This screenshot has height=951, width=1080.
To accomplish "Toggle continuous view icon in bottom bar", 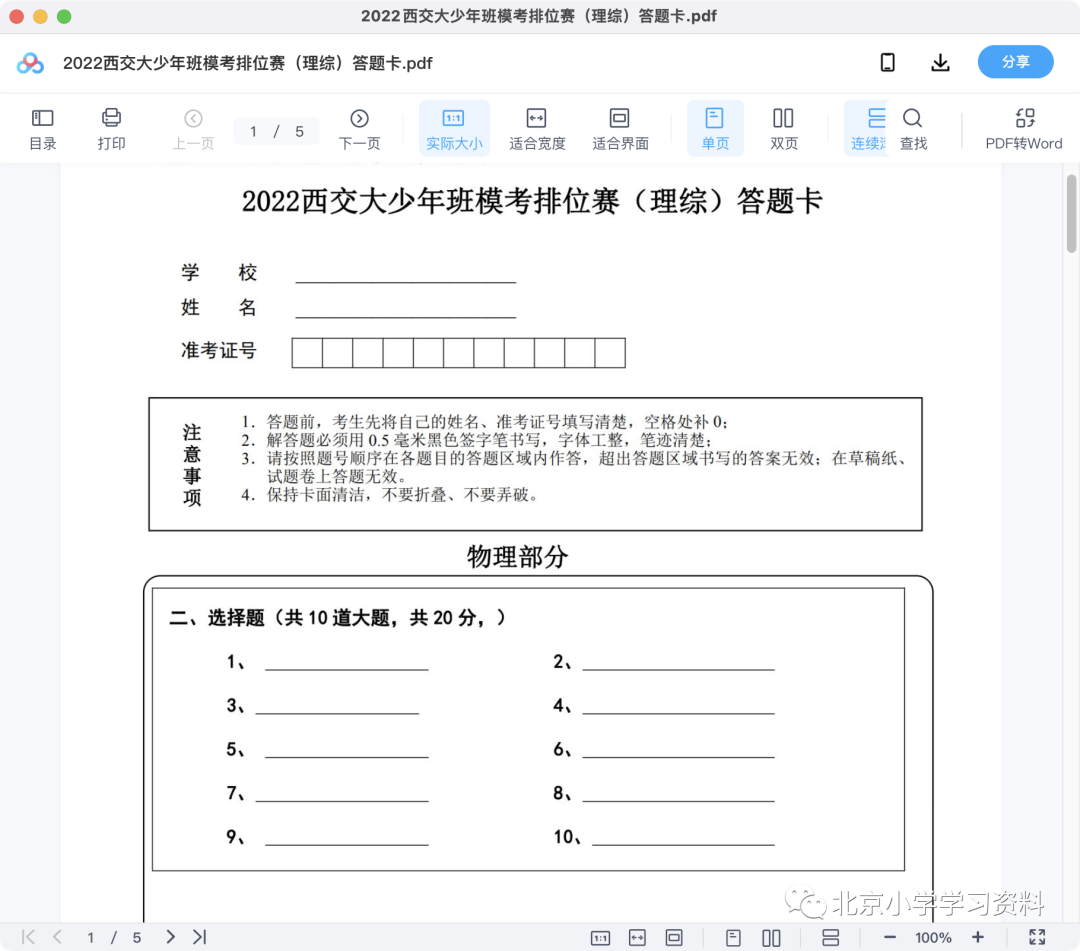I will pyautogui.click(x=831, y=938).
